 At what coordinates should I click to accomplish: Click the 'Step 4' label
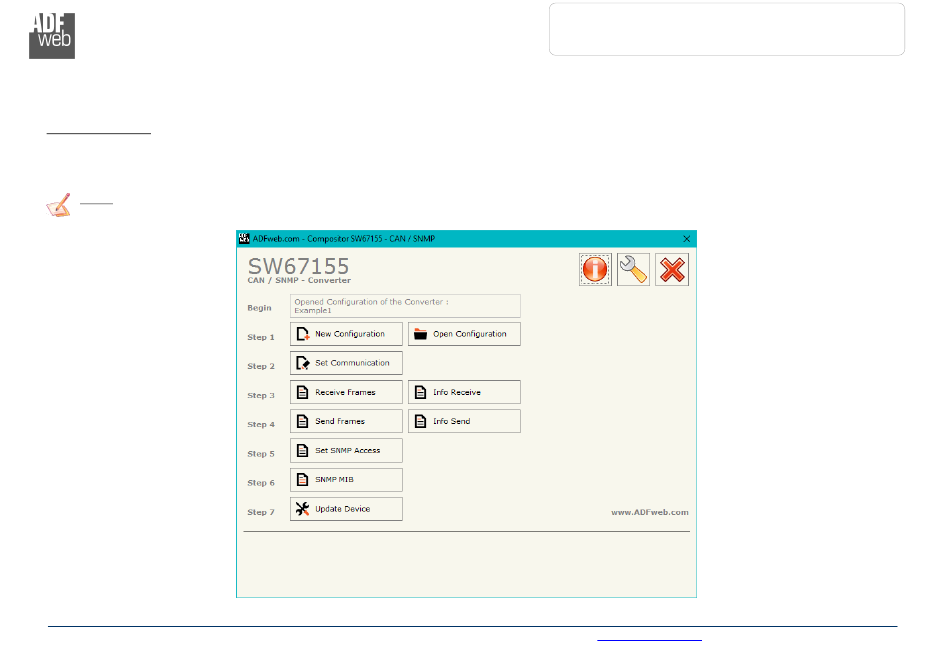pyautogui.click(x=261, y=425)
